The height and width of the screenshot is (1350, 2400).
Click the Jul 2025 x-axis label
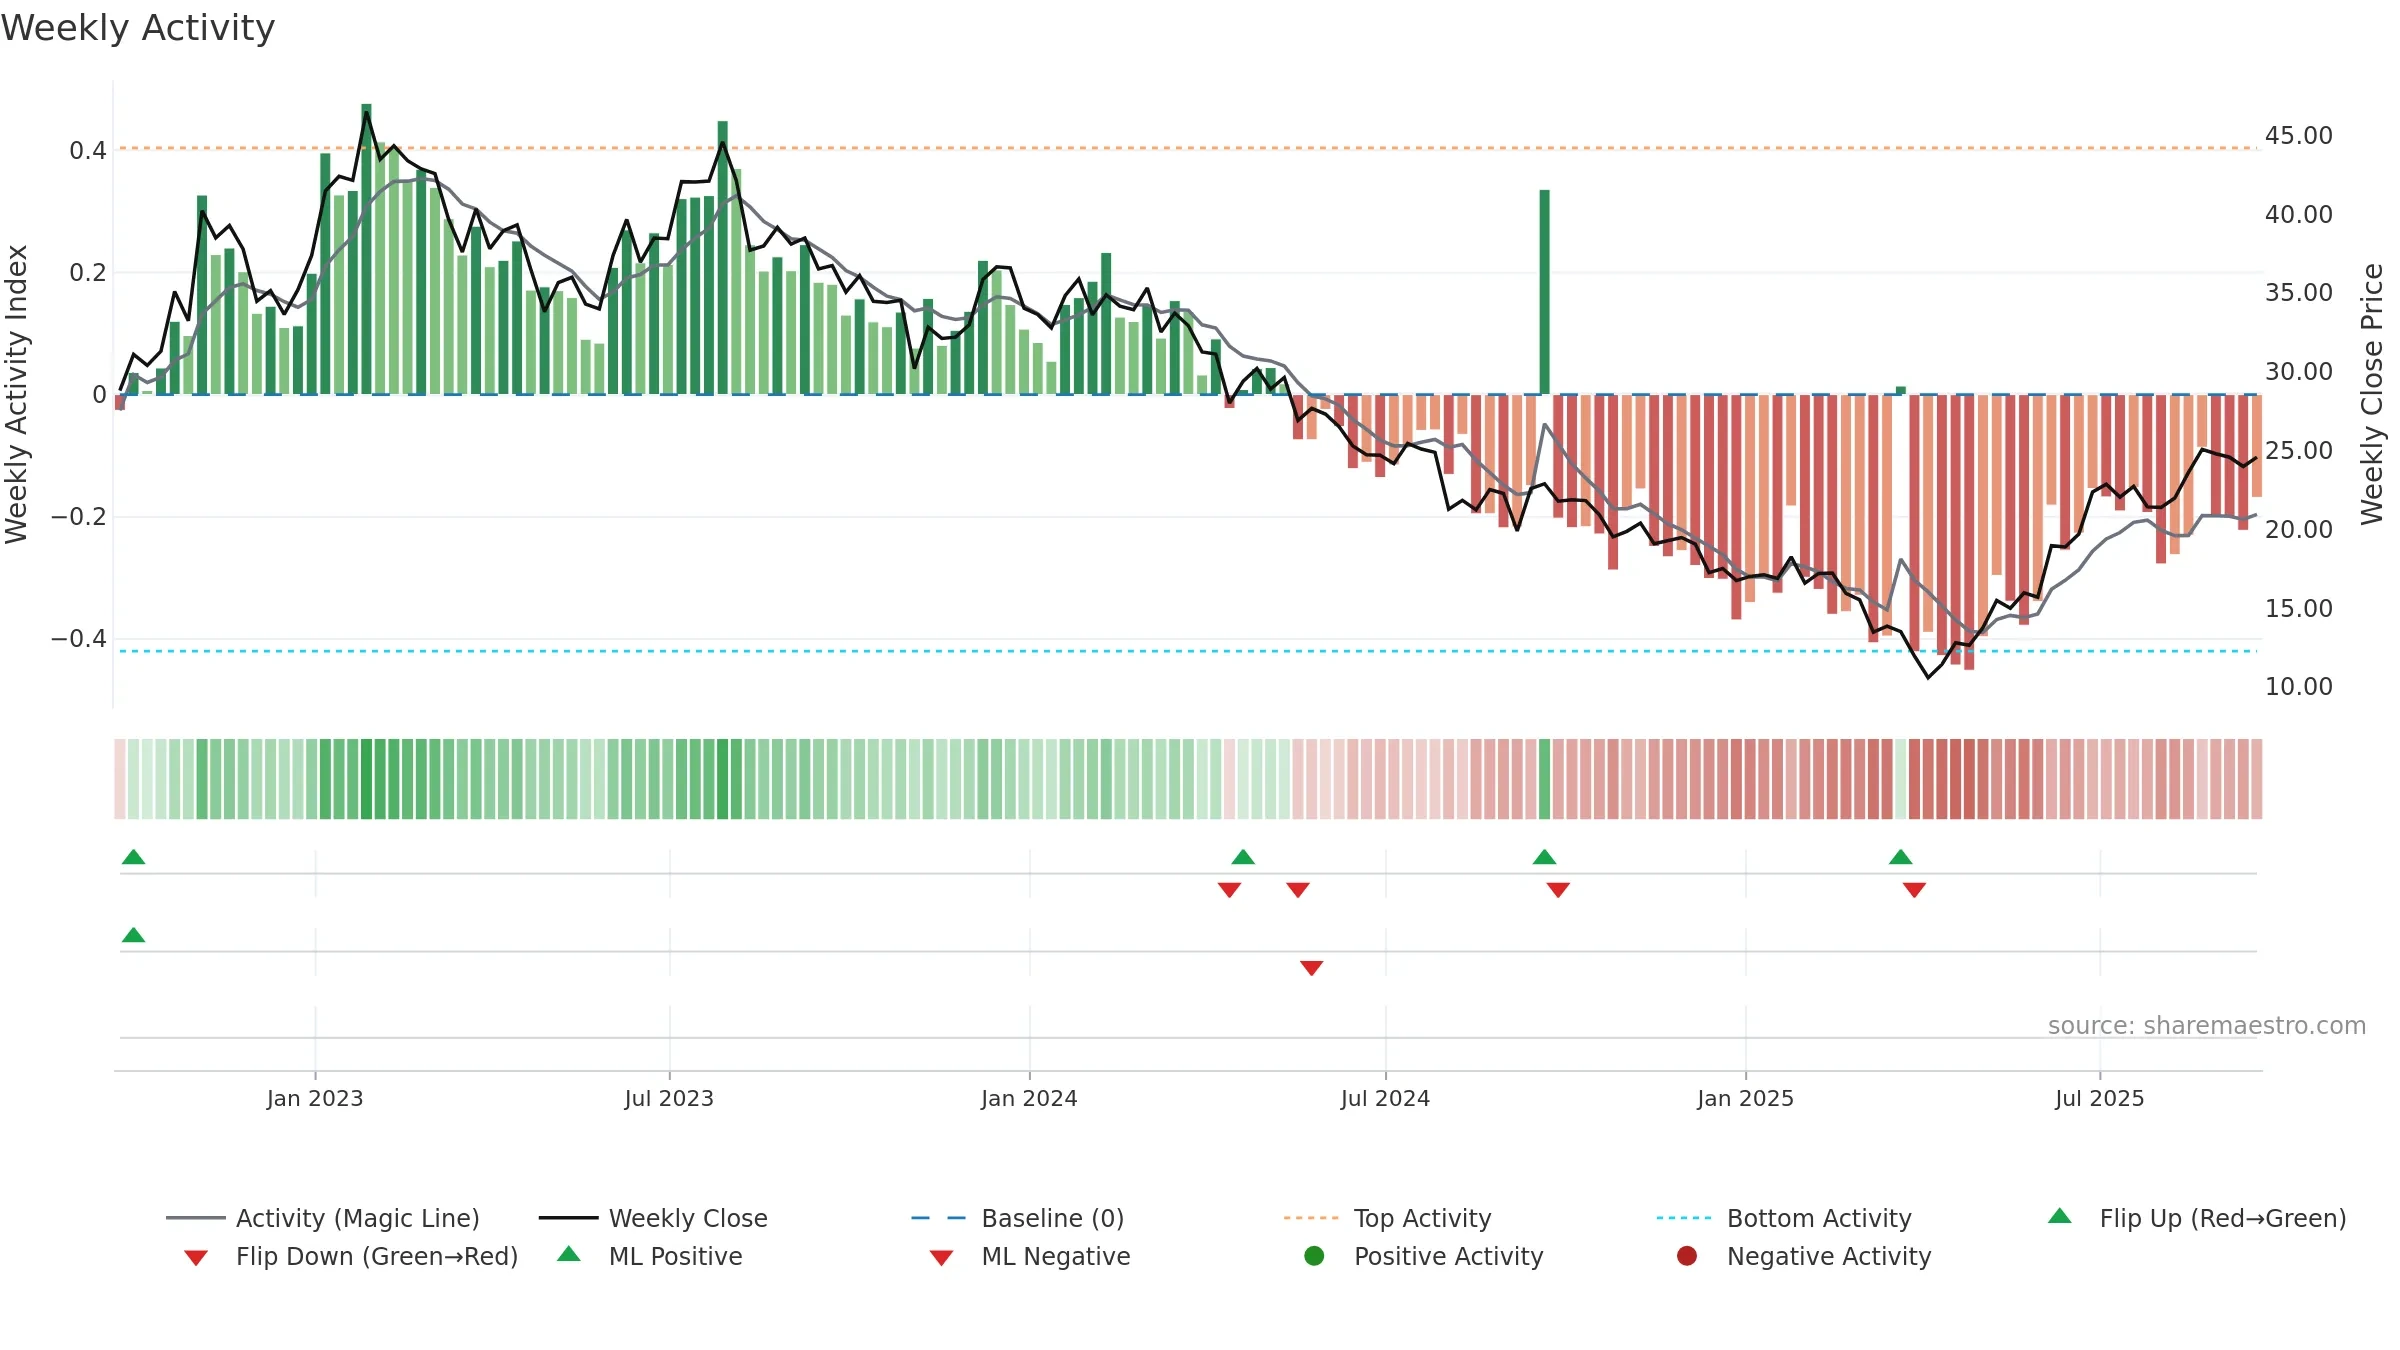pyautogui.click(x=2099, y=1098)
